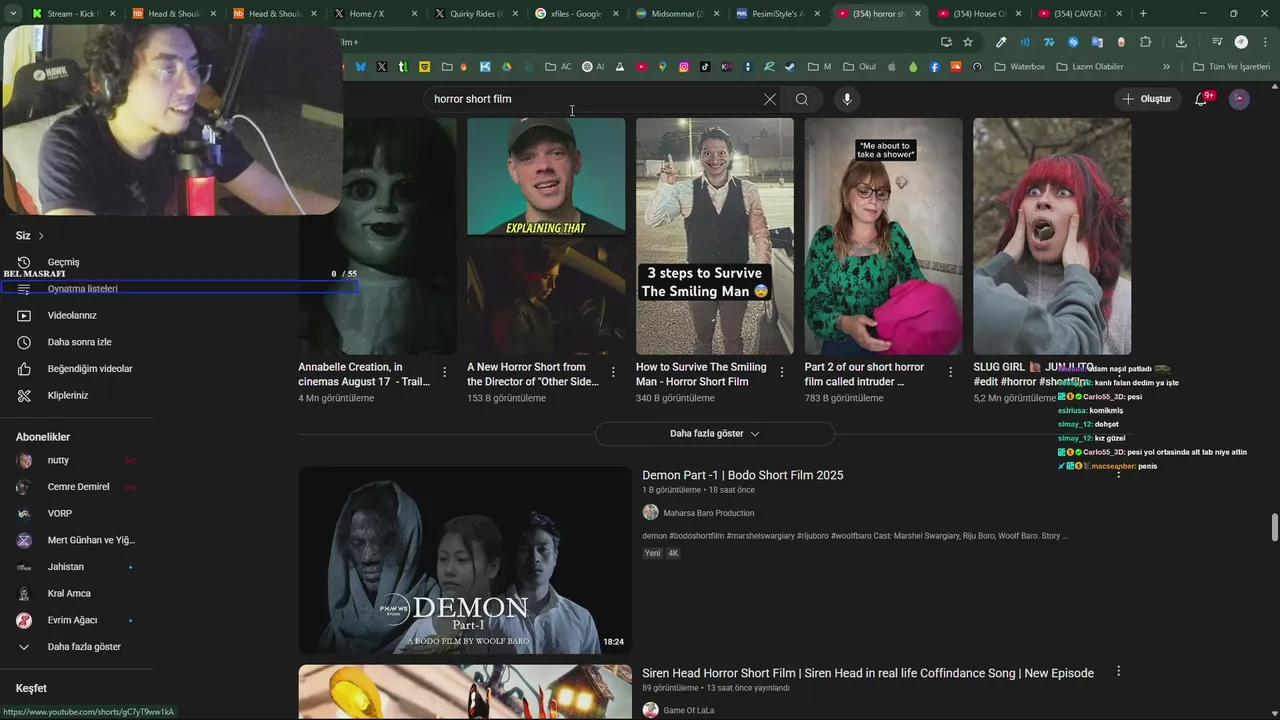Bookmark this page with the star icon
Image resolution: width=1280 pixels, height=720 pixels.
tap(968, 42)
